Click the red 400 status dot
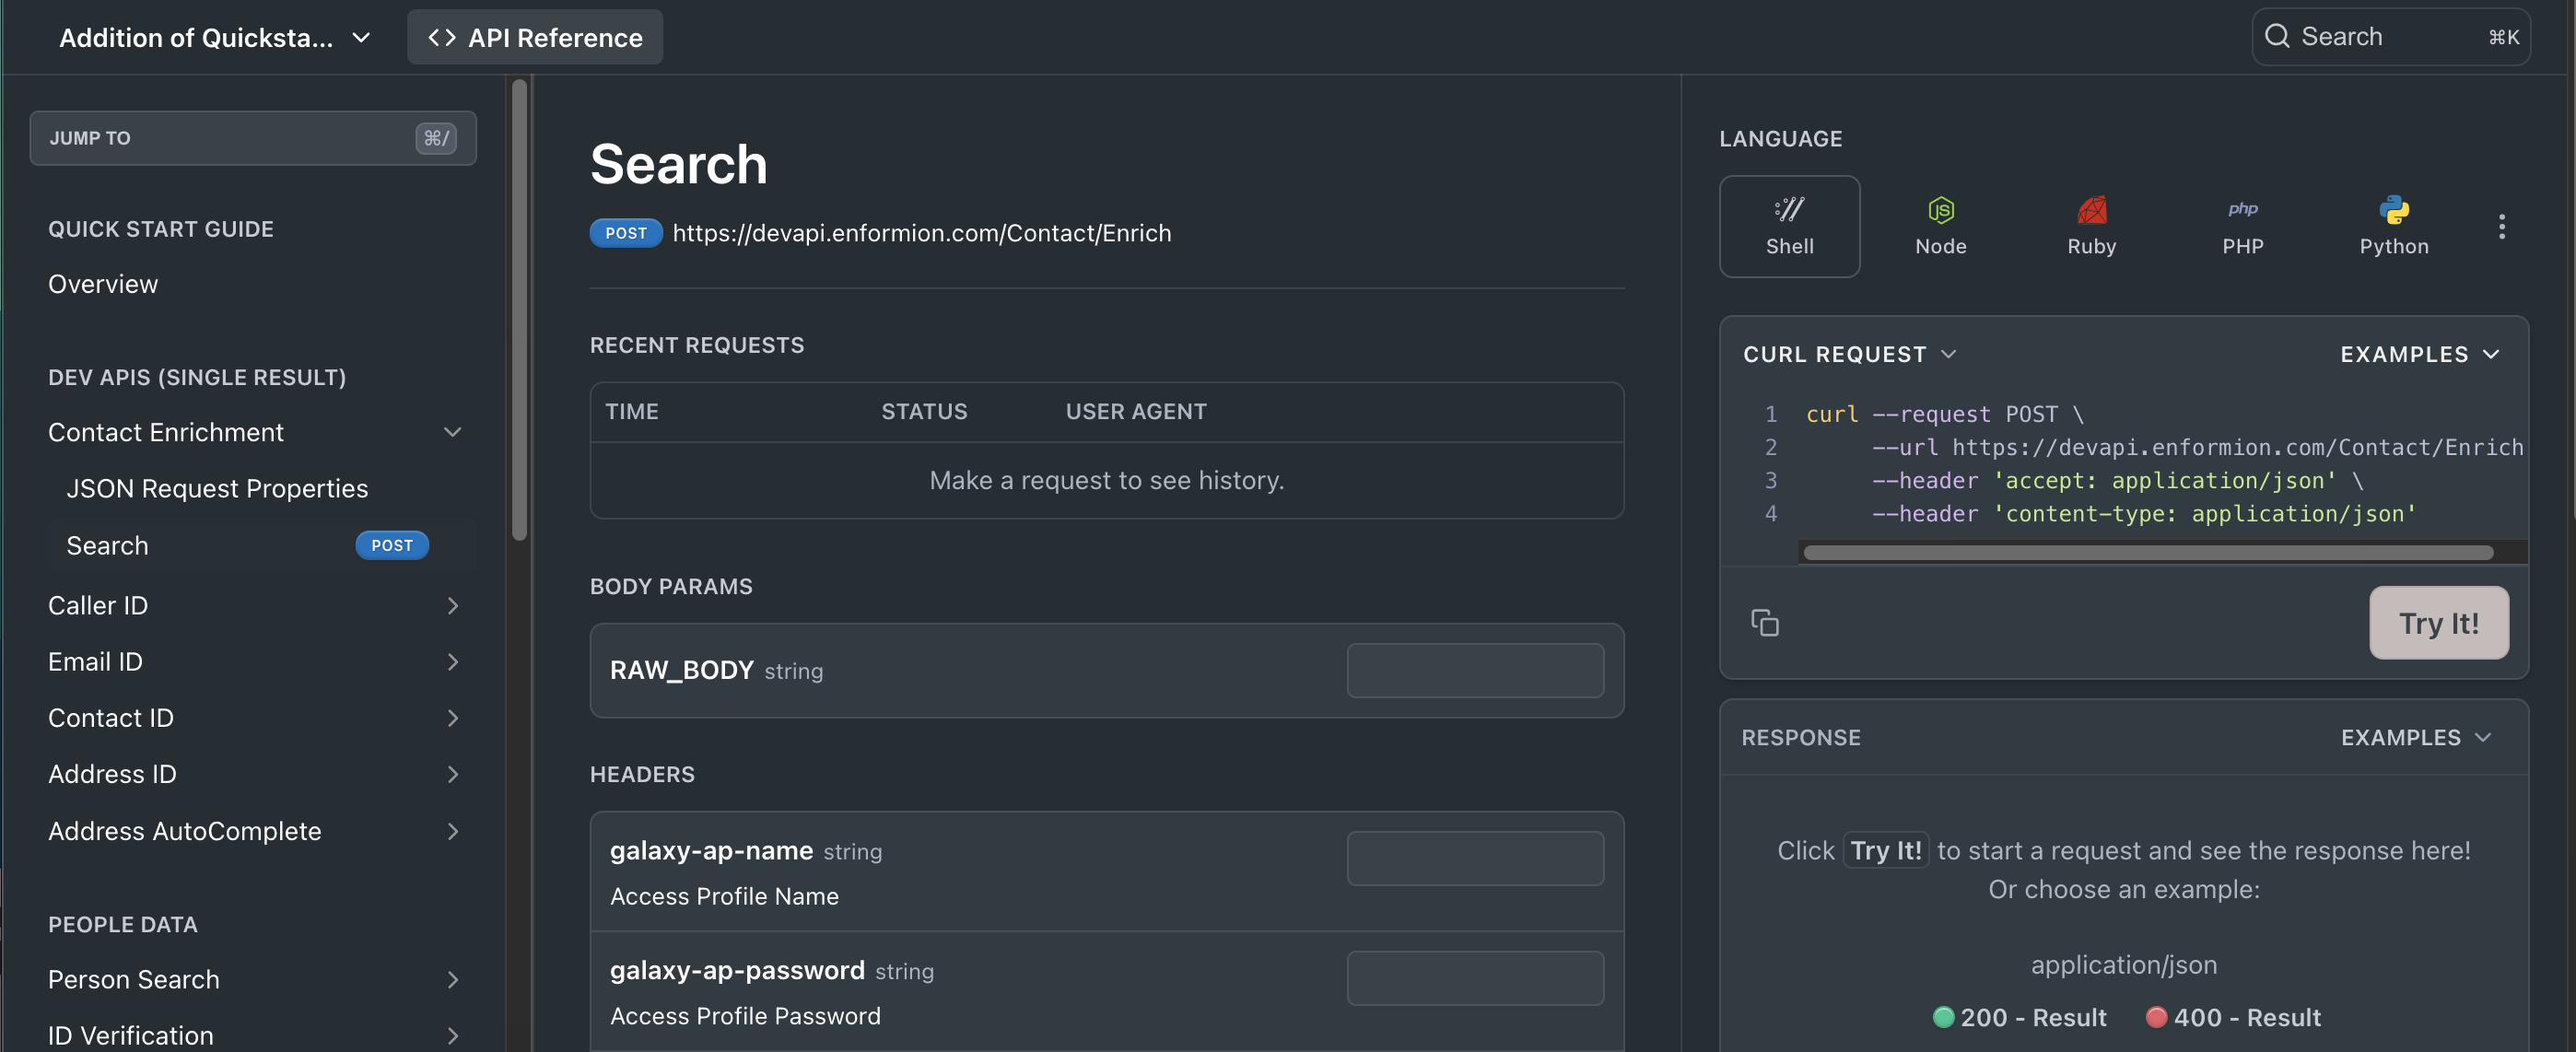 pos(2156,1017)
